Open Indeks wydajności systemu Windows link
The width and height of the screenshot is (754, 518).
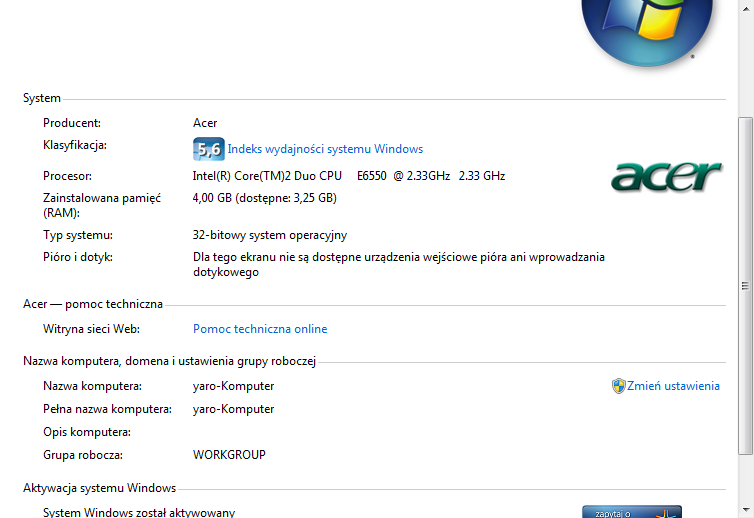point(325,149)
